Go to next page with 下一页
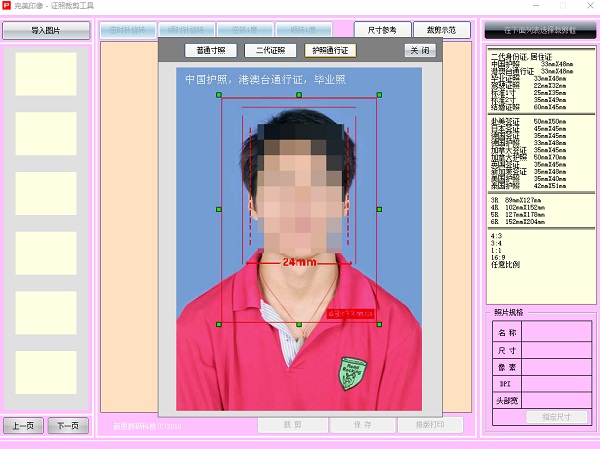The height and width of the screenshot is (449, 600). 68,426
